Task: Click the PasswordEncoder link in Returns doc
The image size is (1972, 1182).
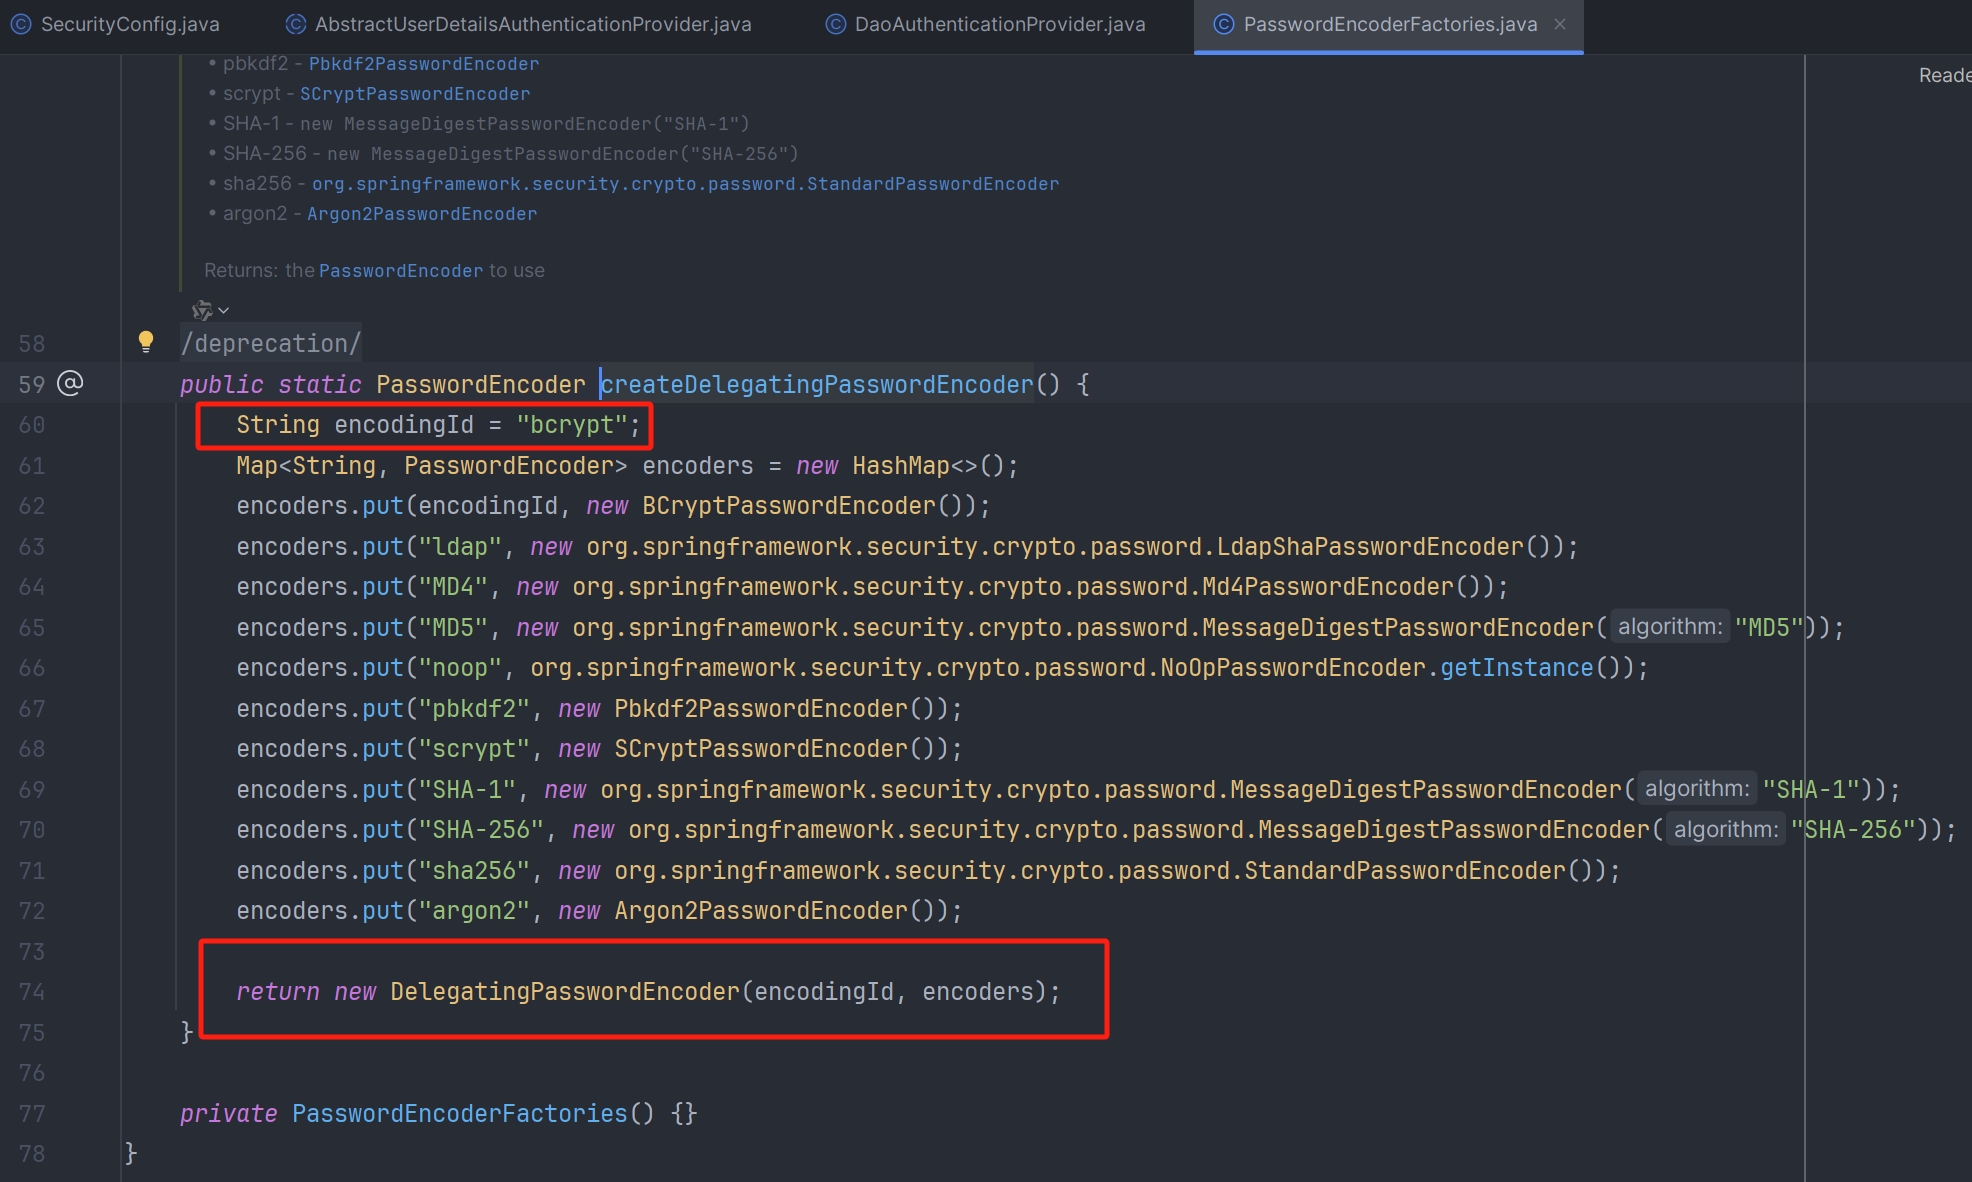Action: click(400, 271)
